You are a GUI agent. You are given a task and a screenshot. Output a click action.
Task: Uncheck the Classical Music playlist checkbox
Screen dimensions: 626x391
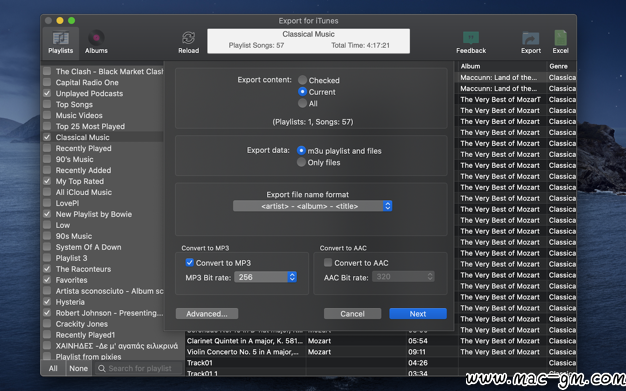tap(47, 137)
